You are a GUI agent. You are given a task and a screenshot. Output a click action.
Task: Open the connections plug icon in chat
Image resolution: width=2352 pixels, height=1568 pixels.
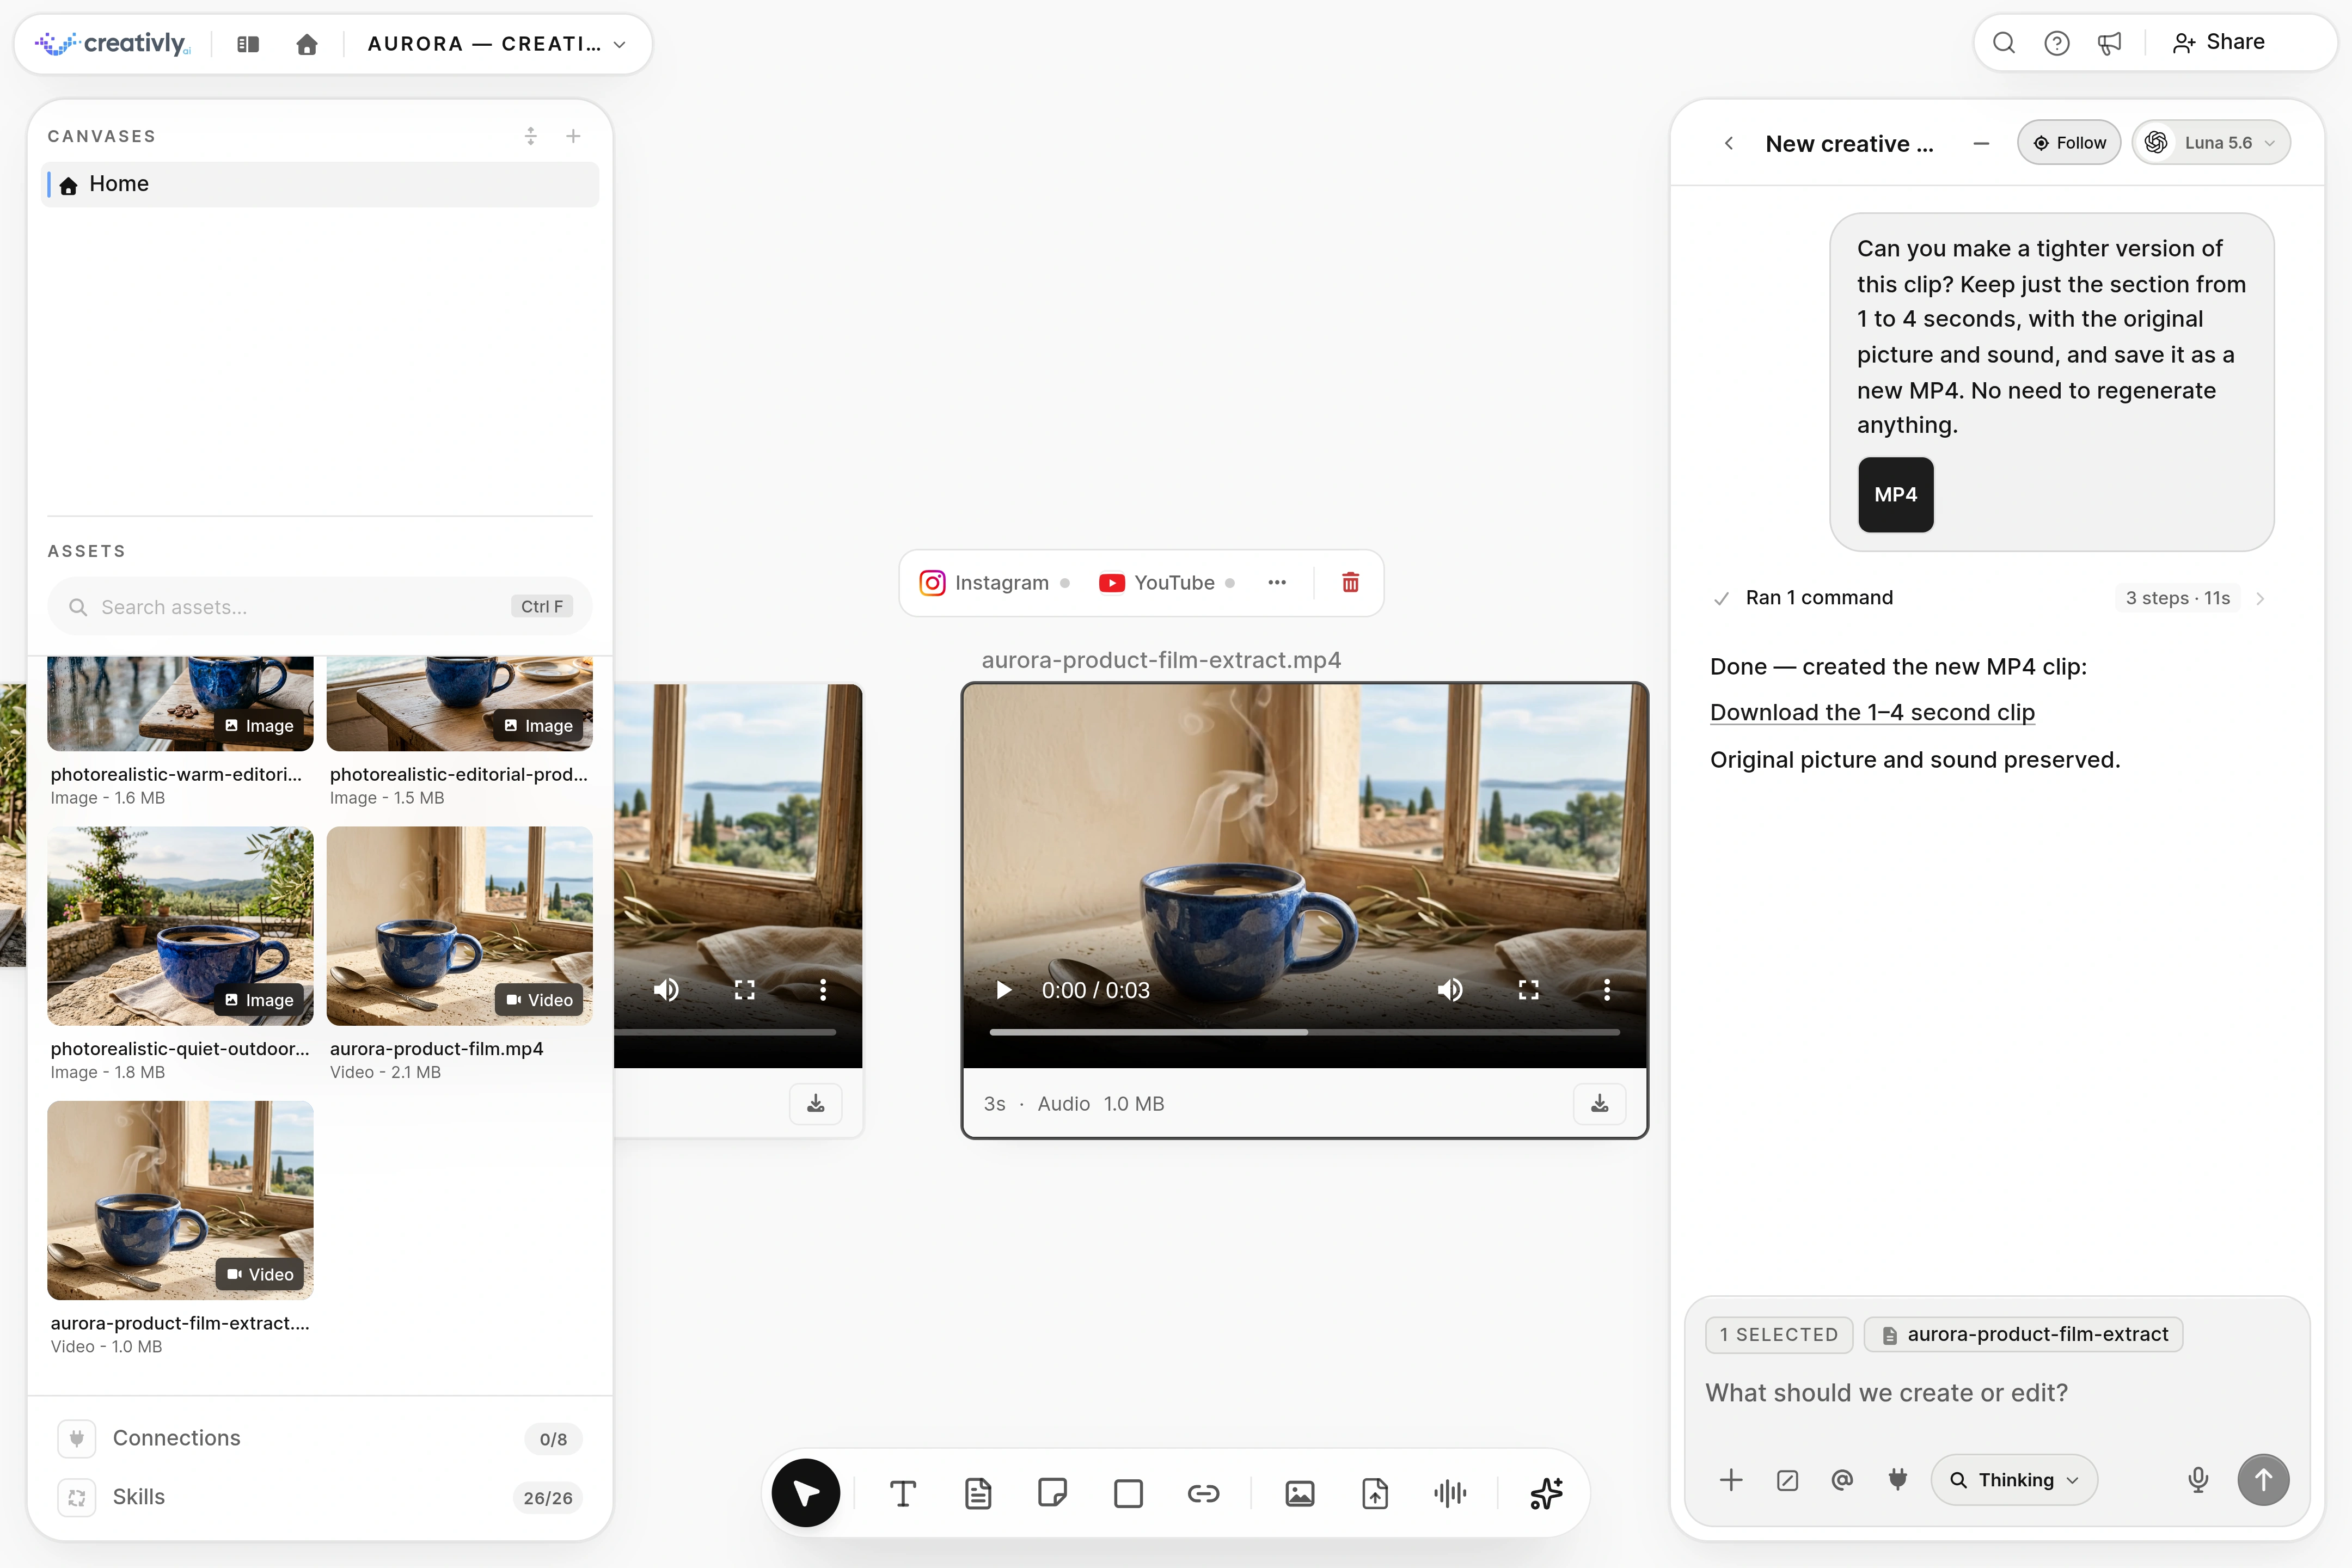[x=1897, y=1480]
